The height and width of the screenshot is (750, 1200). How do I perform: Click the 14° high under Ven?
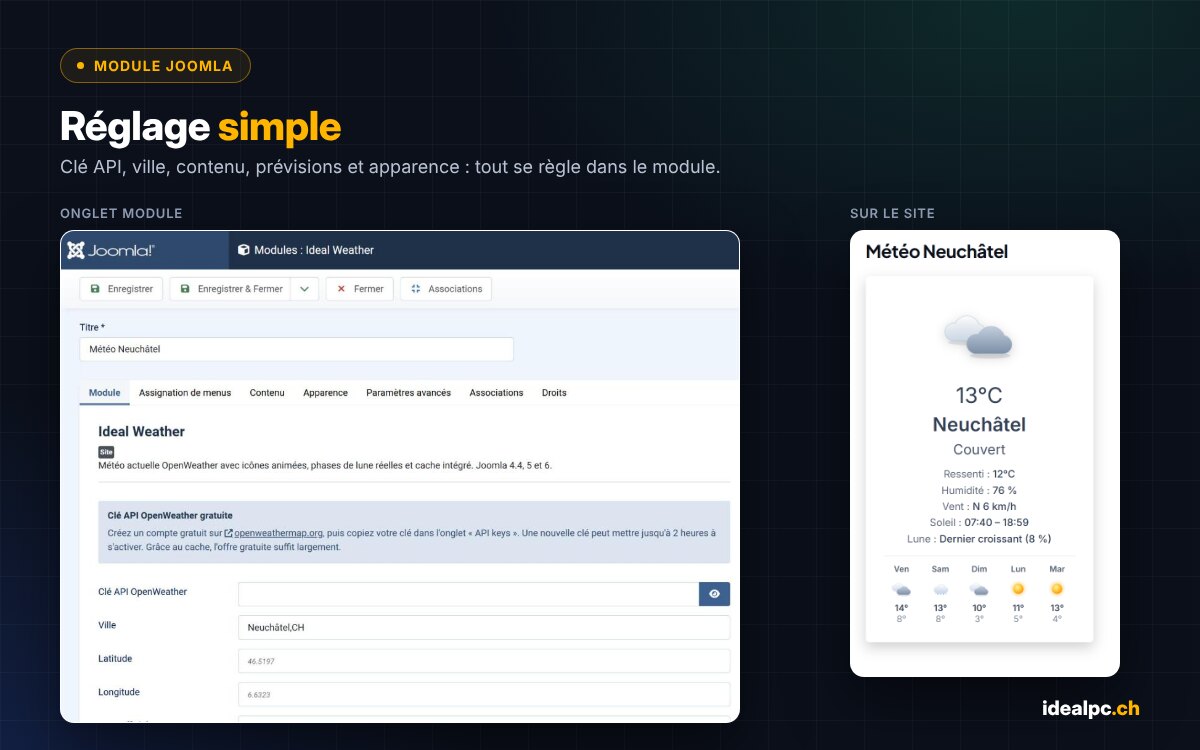tap(901, 608)
